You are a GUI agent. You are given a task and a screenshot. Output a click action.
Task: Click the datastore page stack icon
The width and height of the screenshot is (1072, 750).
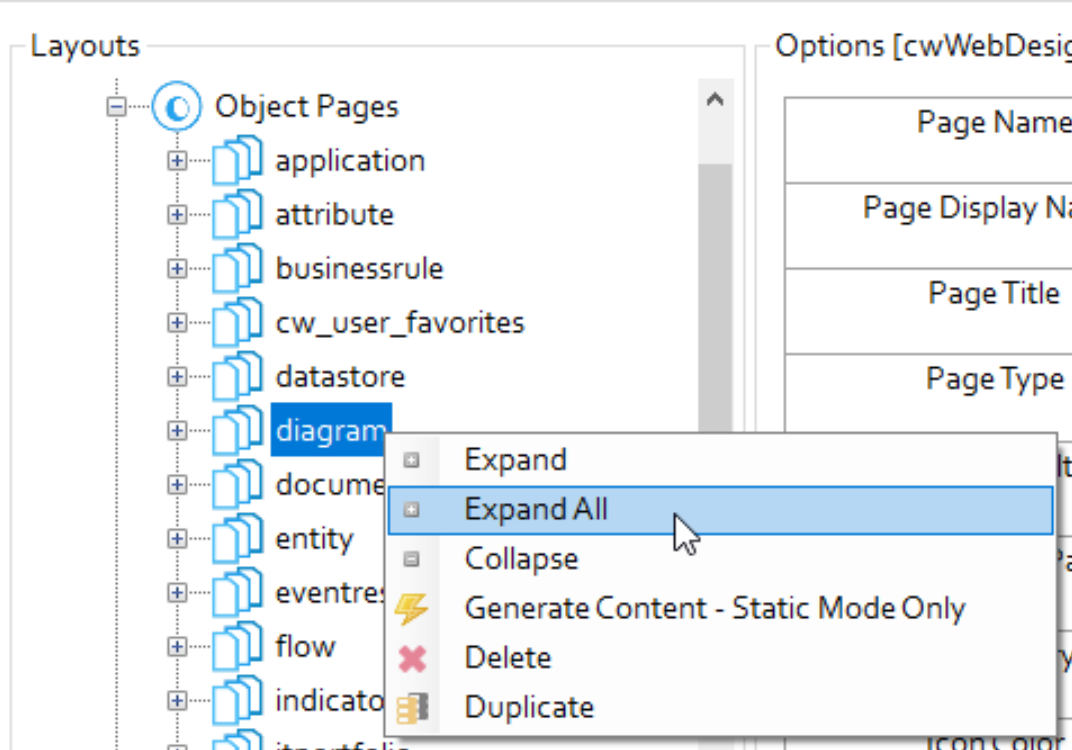click(238, 377)
